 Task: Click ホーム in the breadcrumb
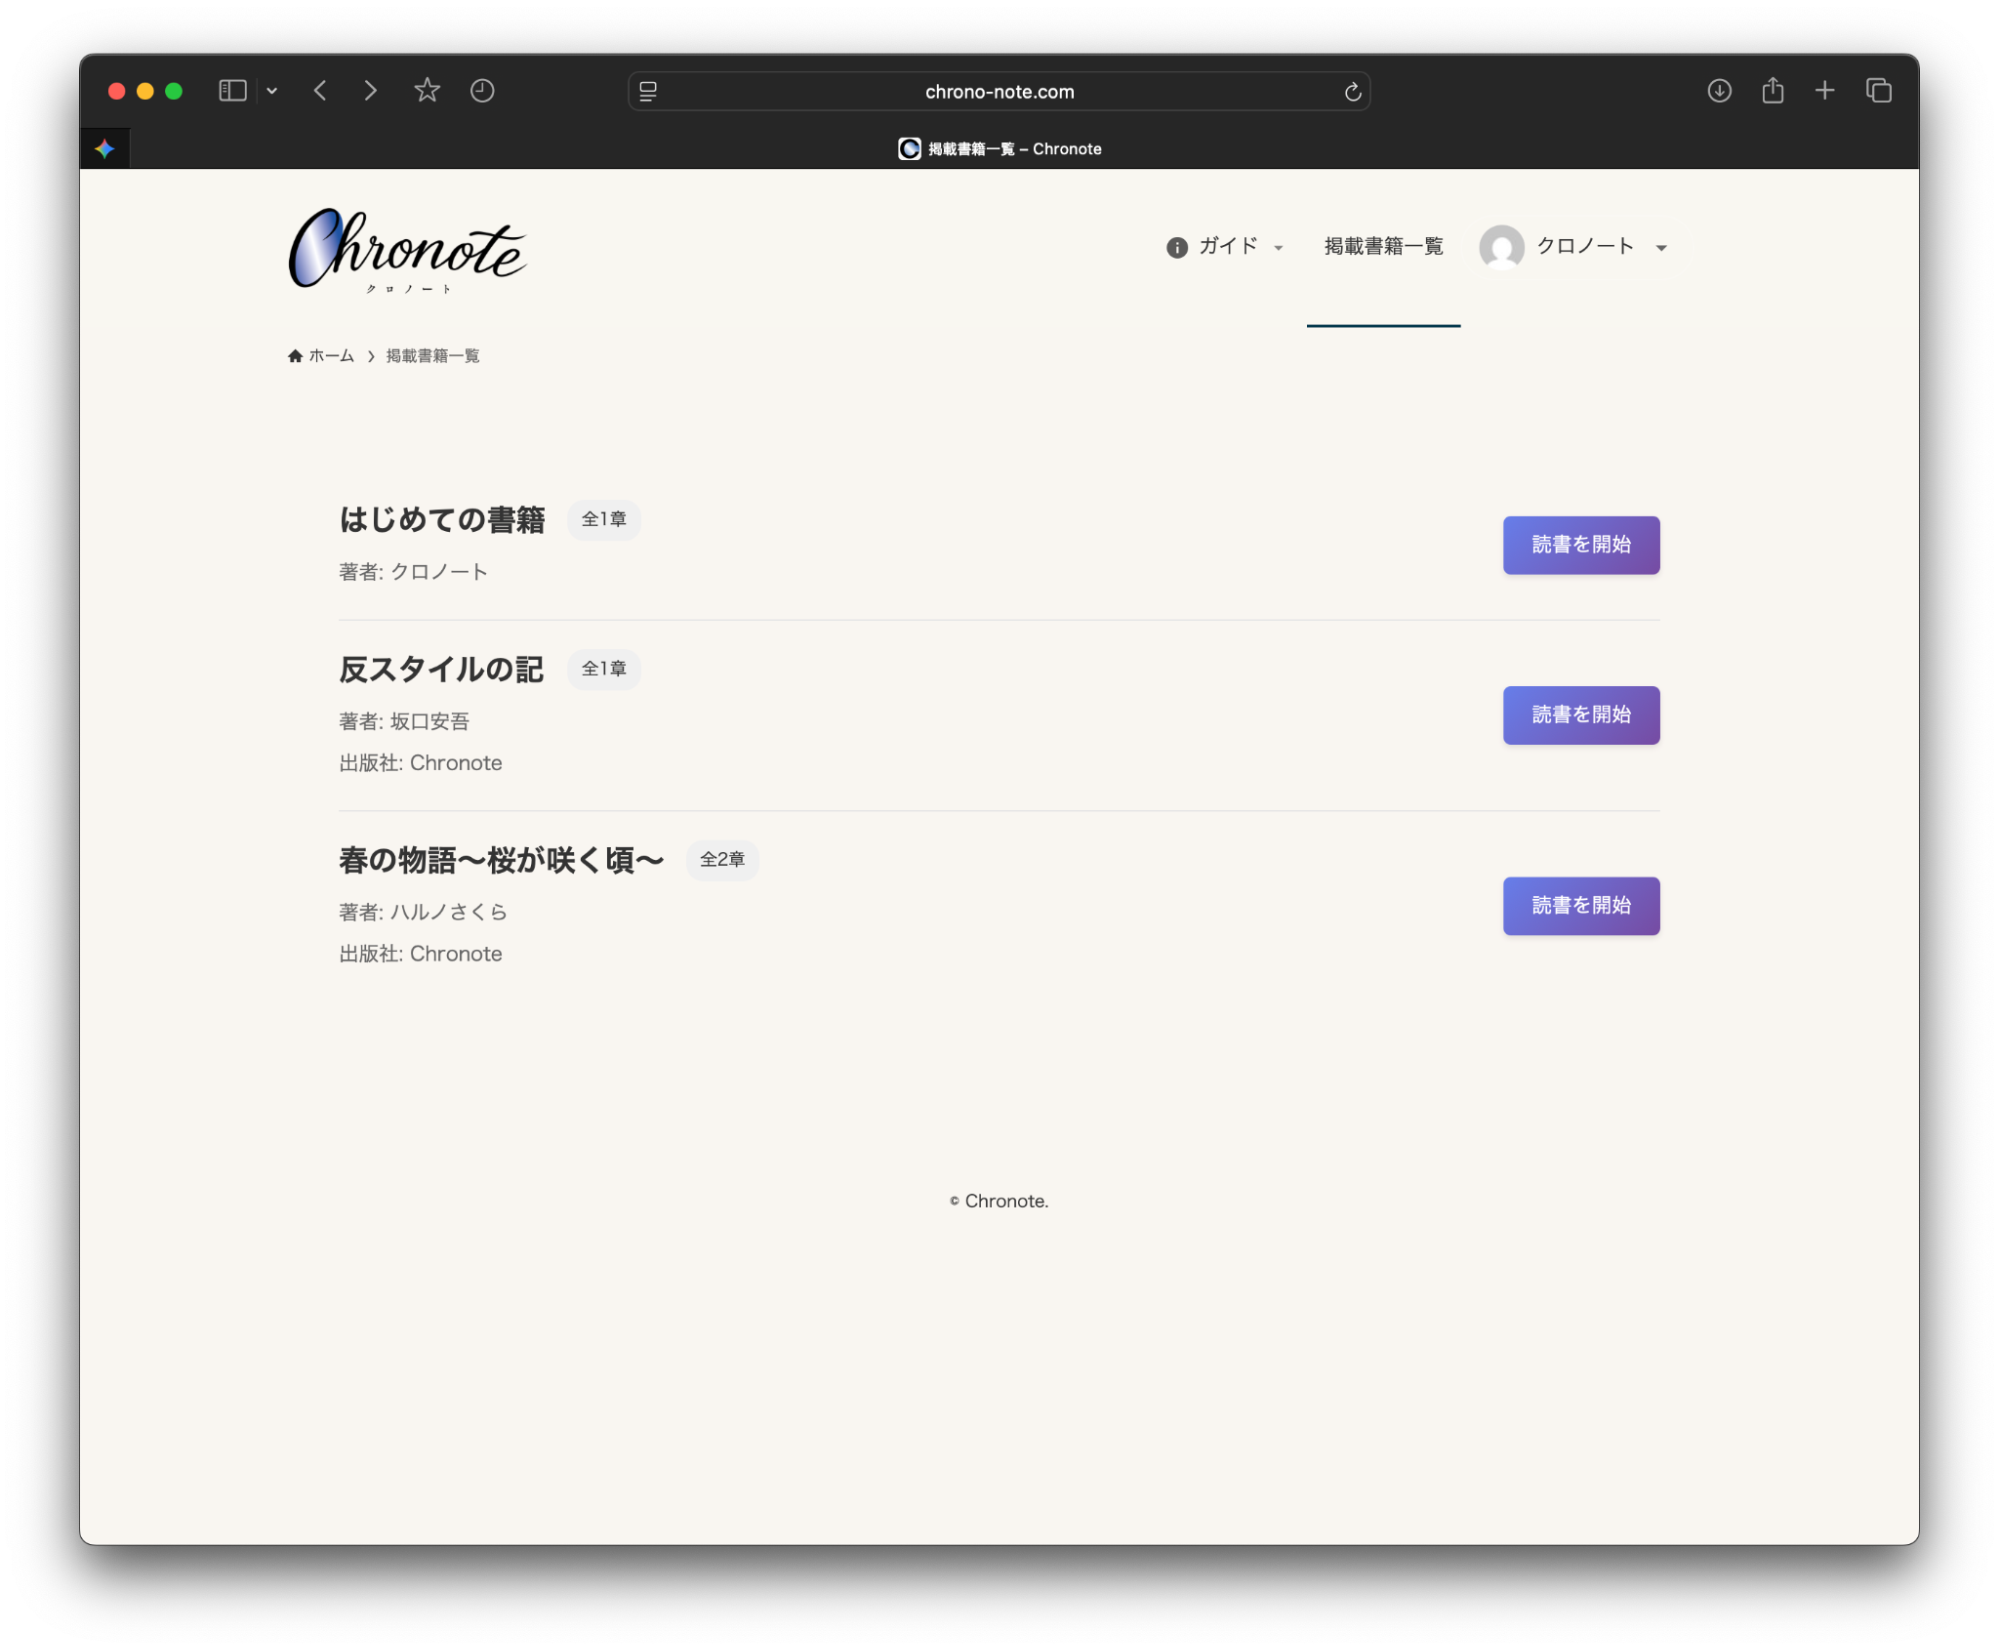(330, 355)
